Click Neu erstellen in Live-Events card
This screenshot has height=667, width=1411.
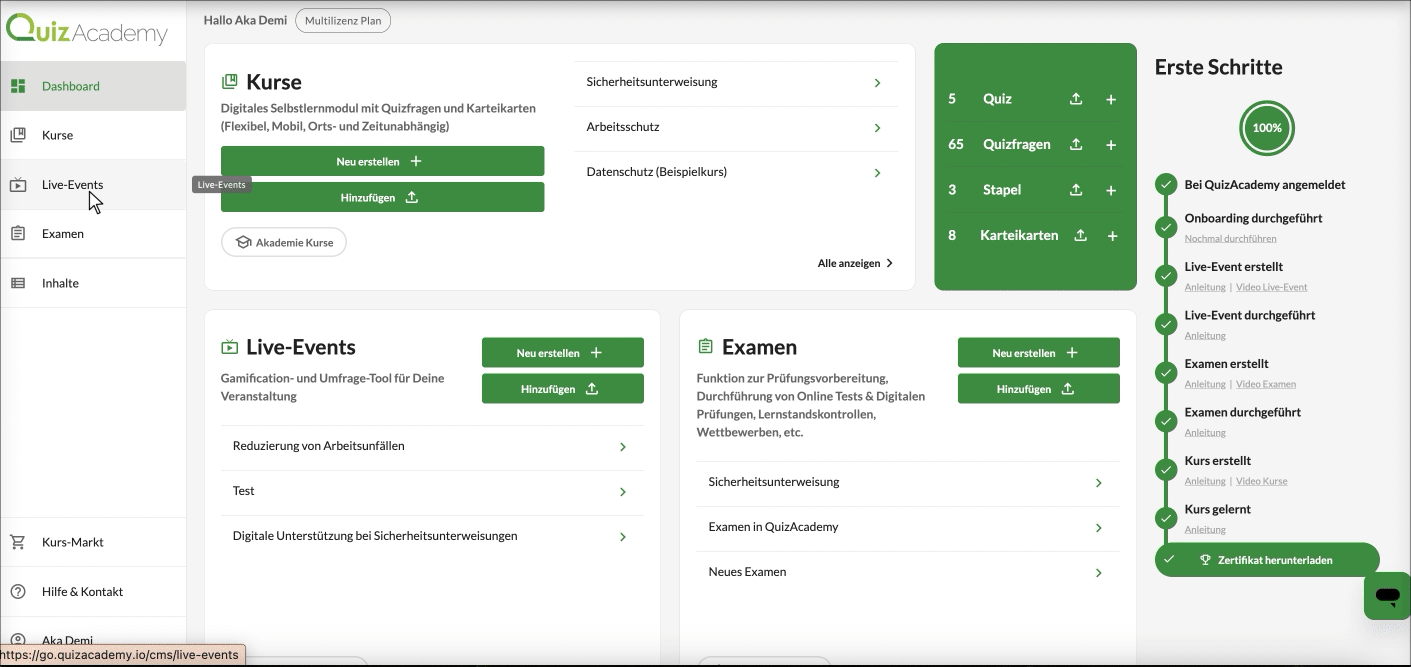[x=563, y=353]
